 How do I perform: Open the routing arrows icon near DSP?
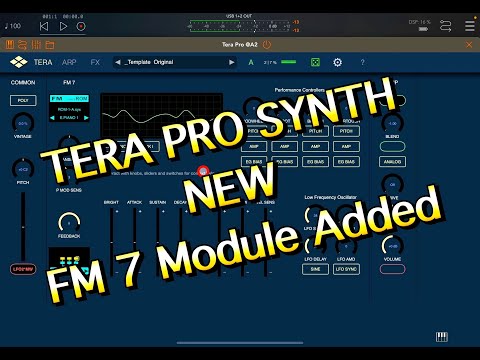(x=446, y=26)
